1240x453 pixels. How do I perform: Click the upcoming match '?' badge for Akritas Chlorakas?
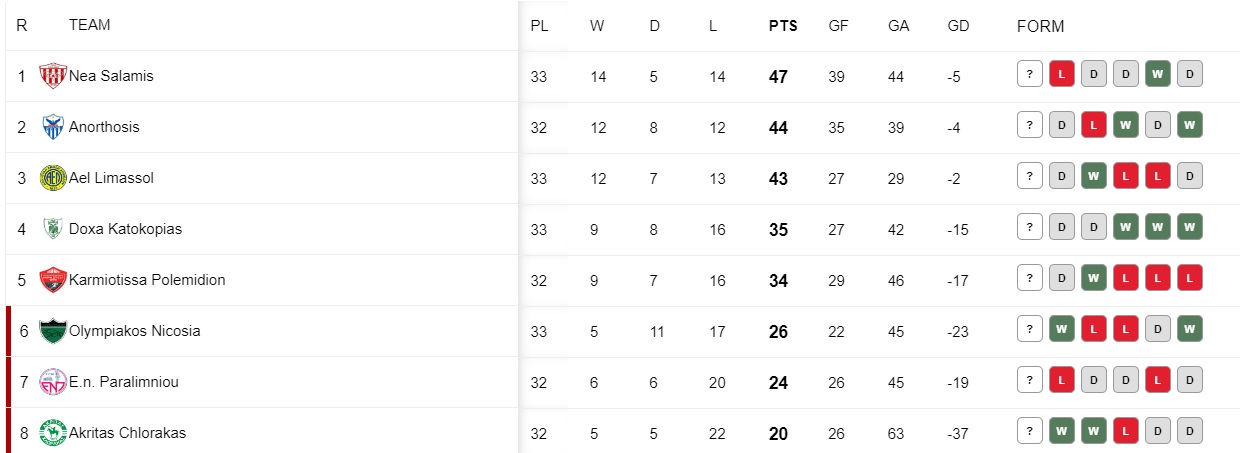(x=1029, y=431)
